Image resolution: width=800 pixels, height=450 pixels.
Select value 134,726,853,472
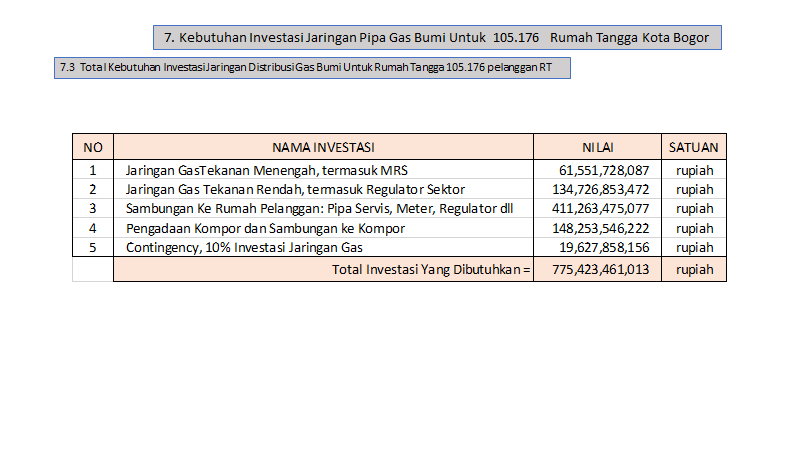pyautogui.click(x=597, y=189)
